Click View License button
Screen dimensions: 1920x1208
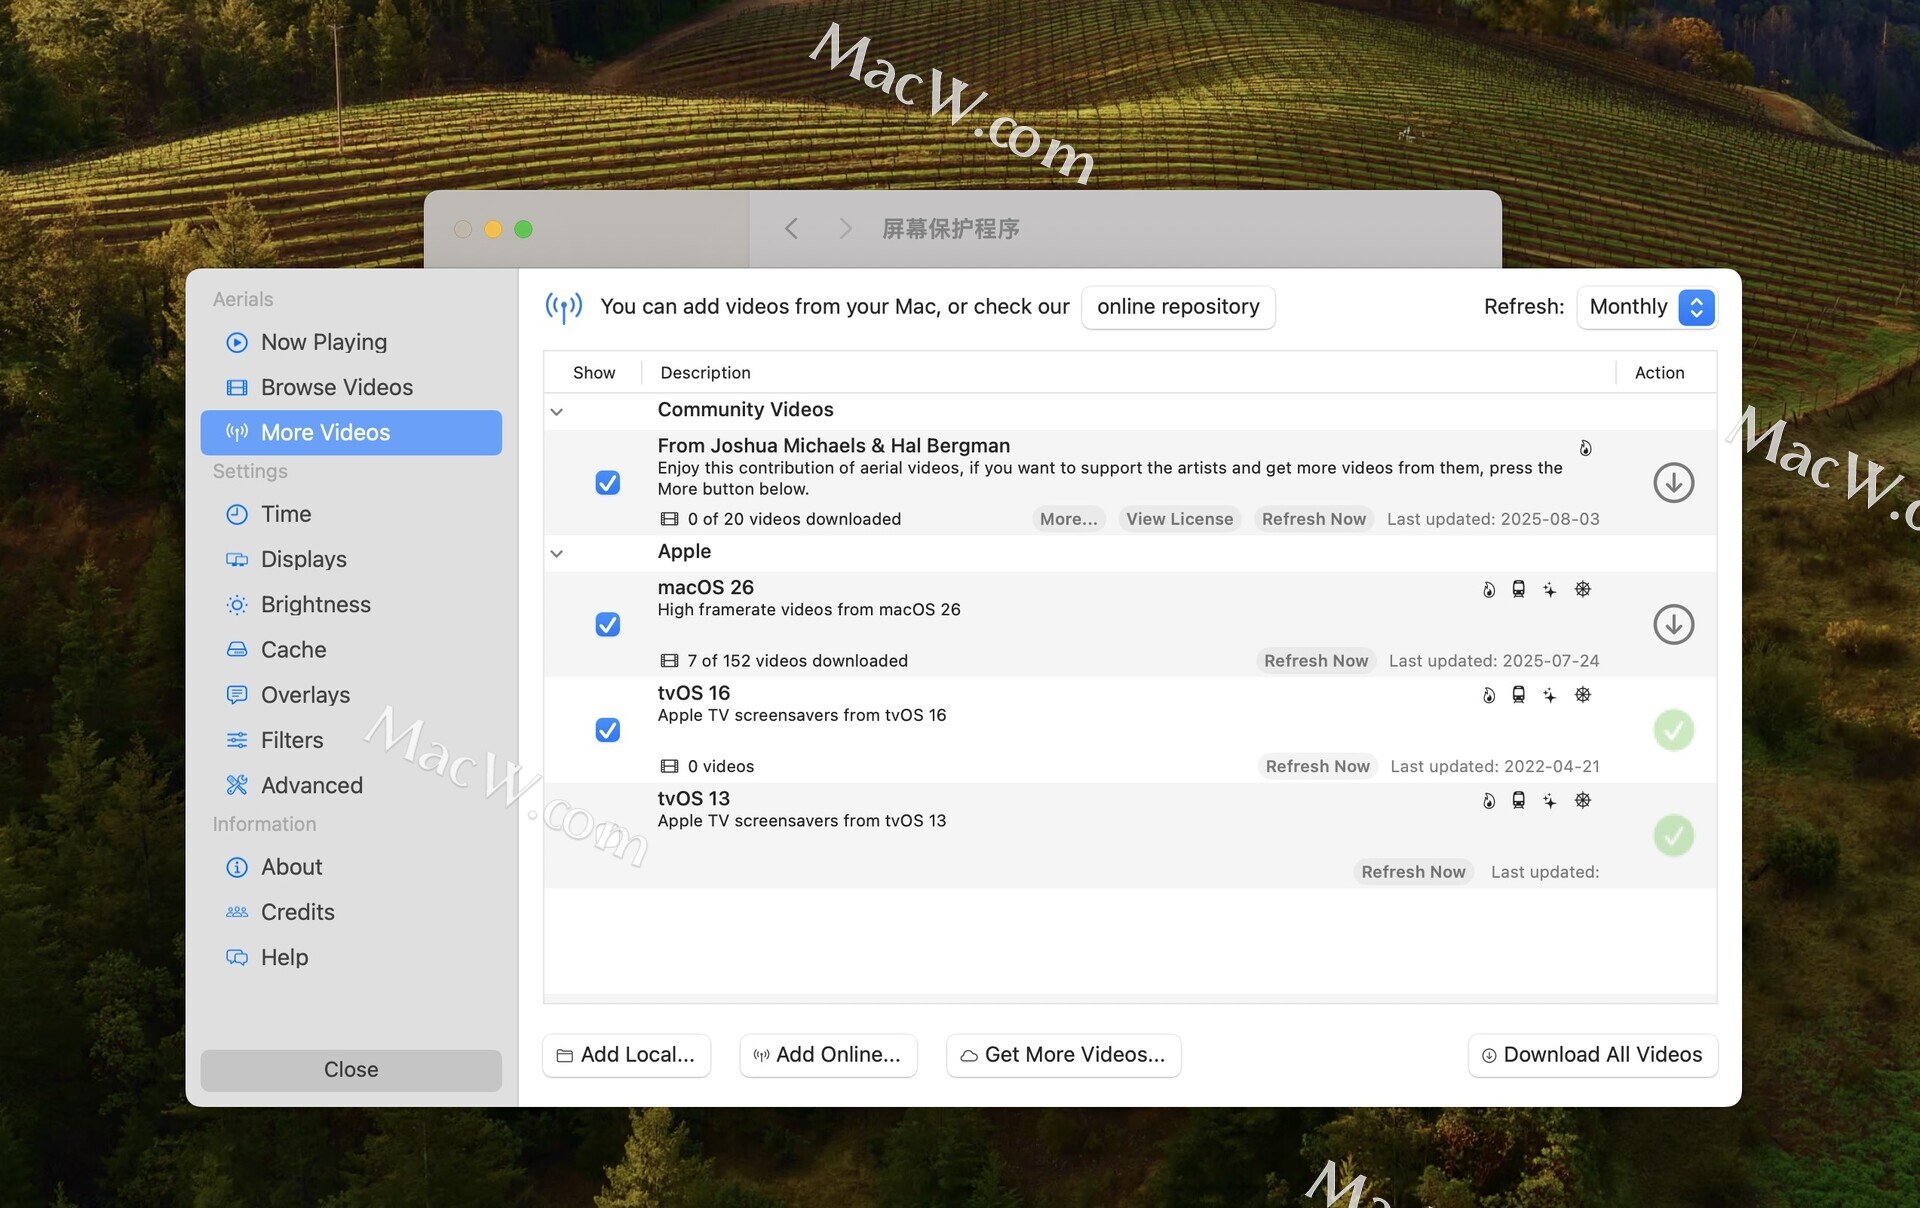click(1179, 519)
